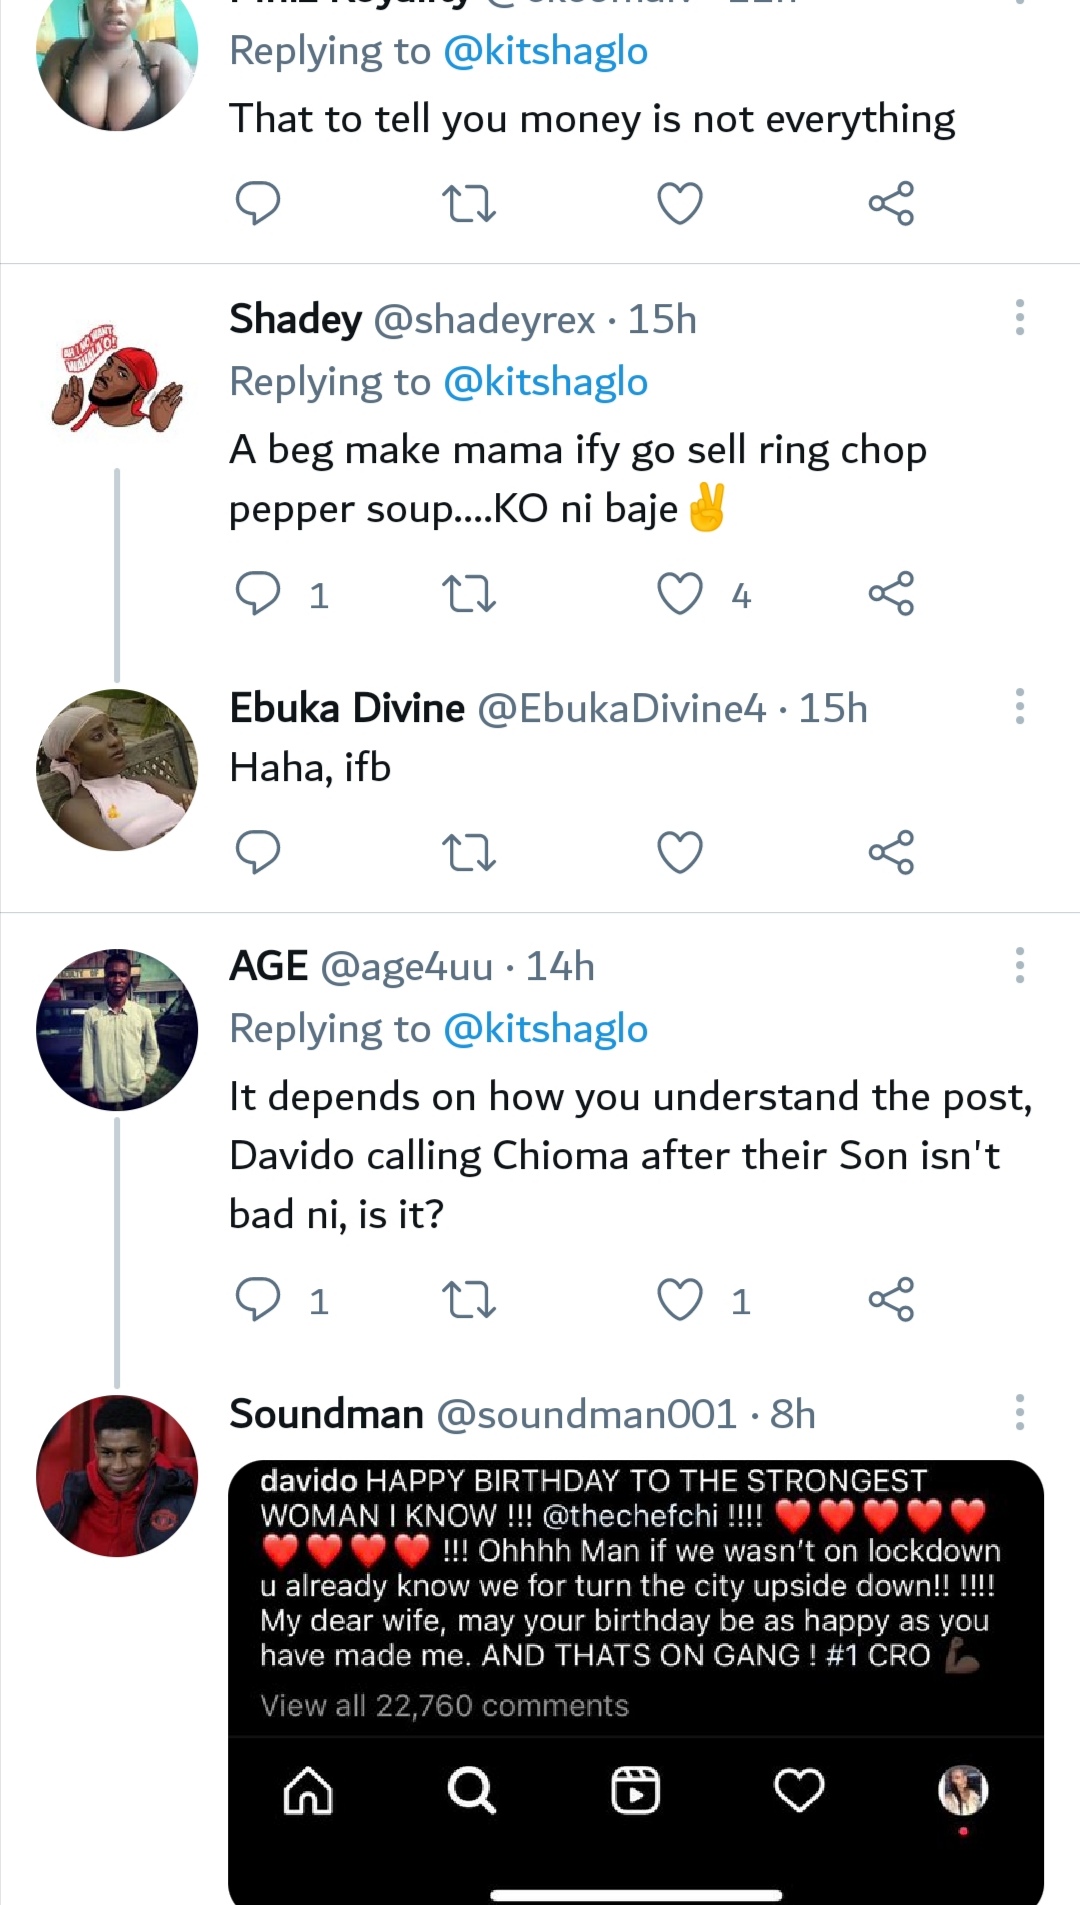Open more options for Shadey's tweet

pos(1019,317)
